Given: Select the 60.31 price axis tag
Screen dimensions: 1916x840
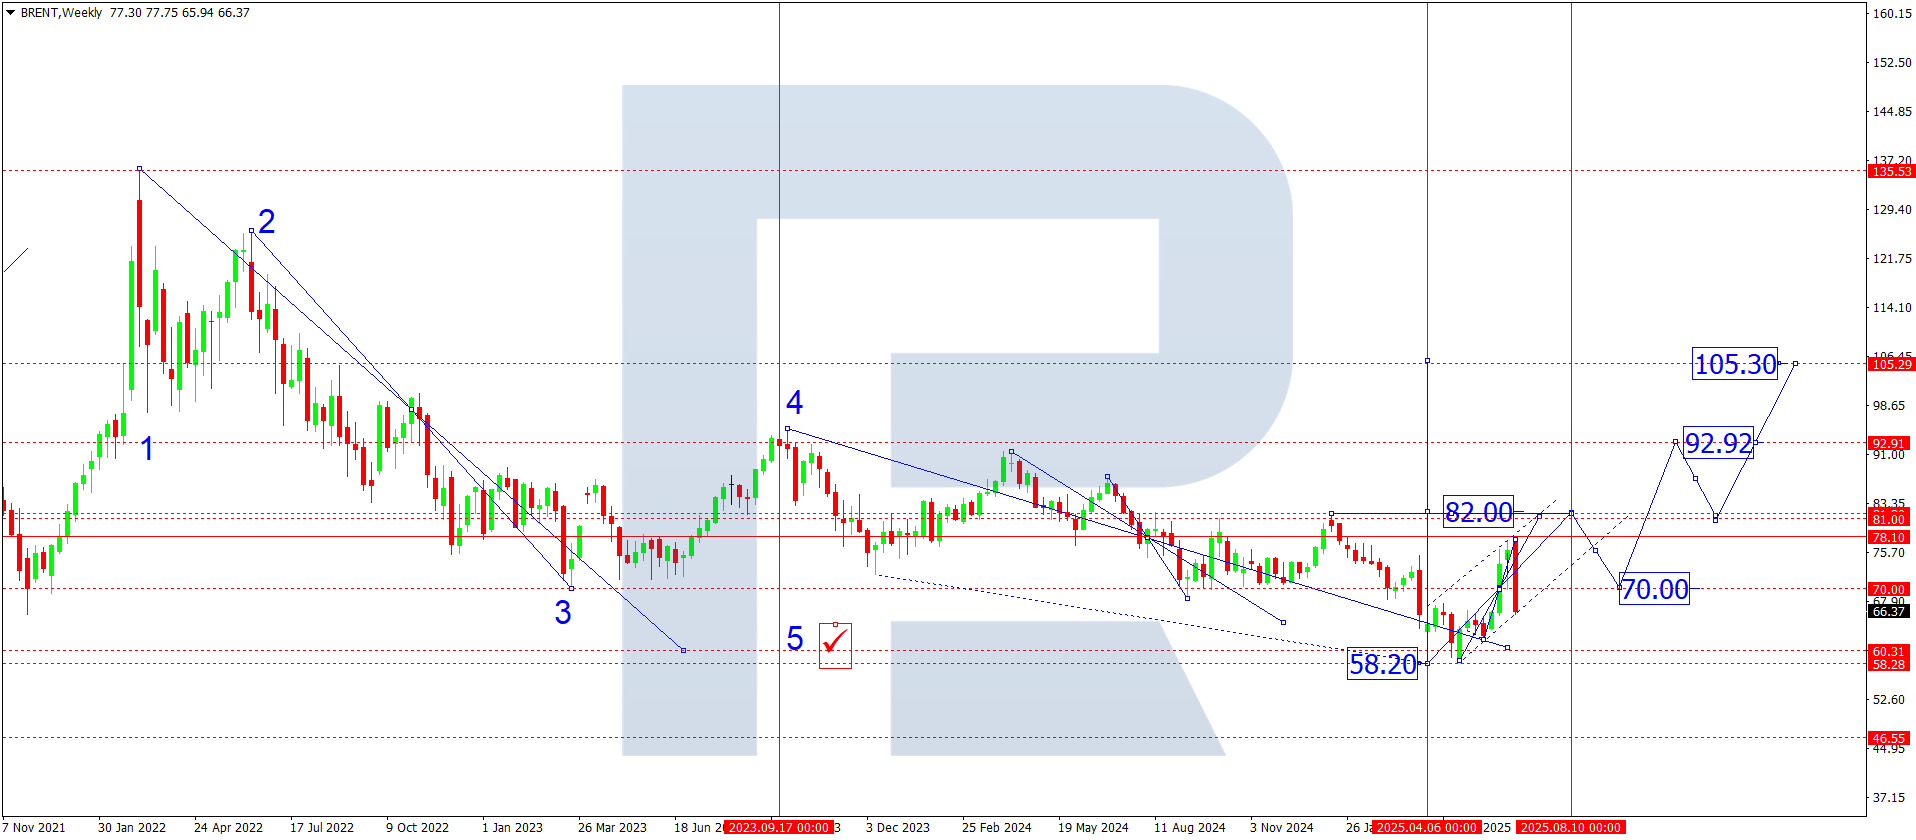Looking at the screenshot, I should (1888, 651).
